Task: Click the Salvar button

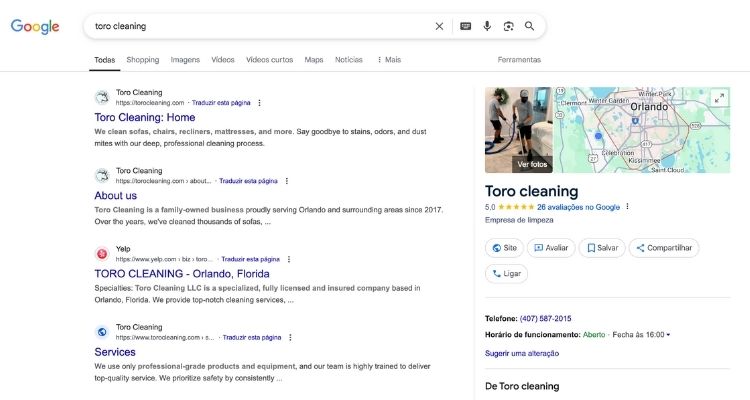Action: coord(602,248)
